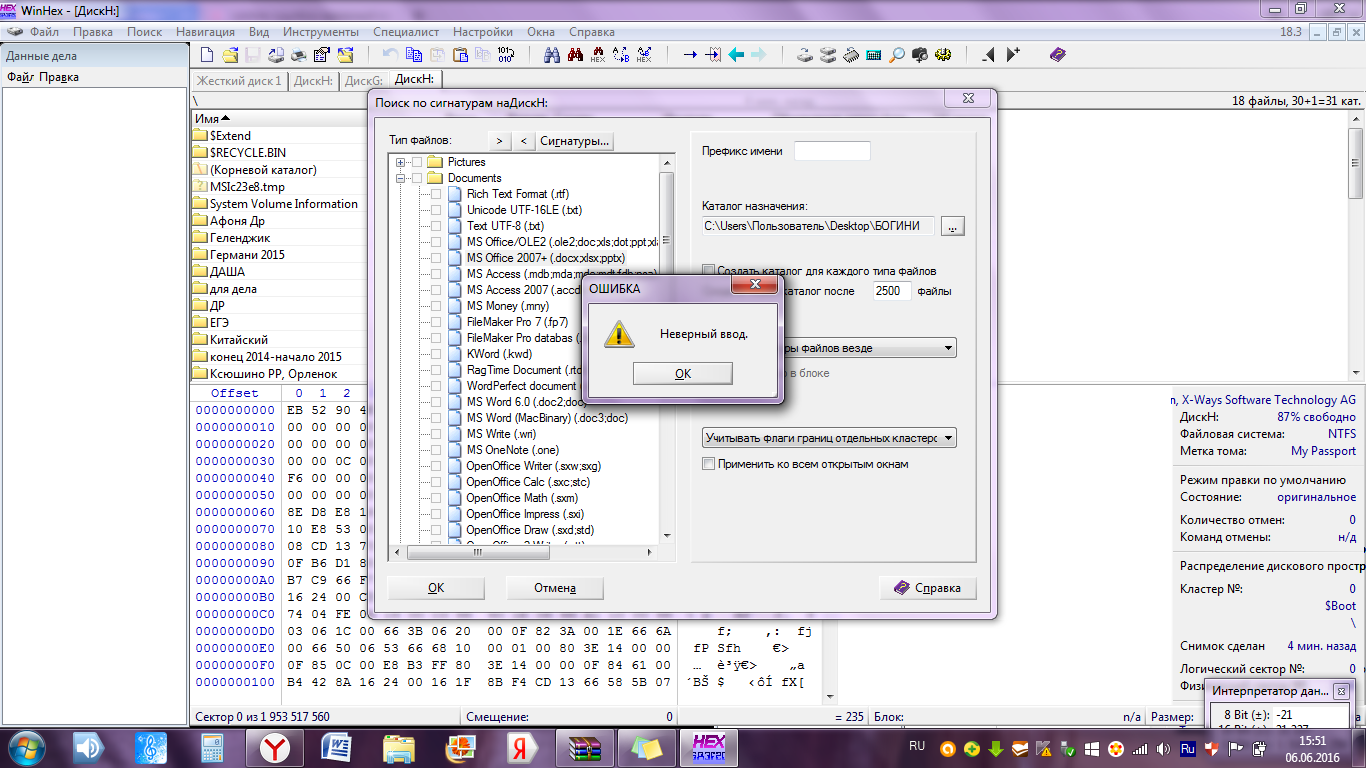This screenshot has width=1366, height=768.
Task: Switch to the Жесткий диск 1 tab
Action: (239, 81)
